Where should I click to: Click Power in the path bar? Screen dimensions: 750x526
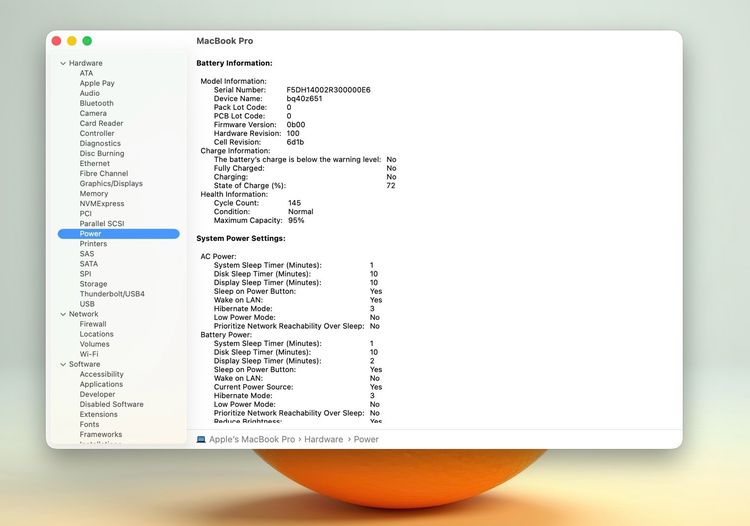[366, 439]
